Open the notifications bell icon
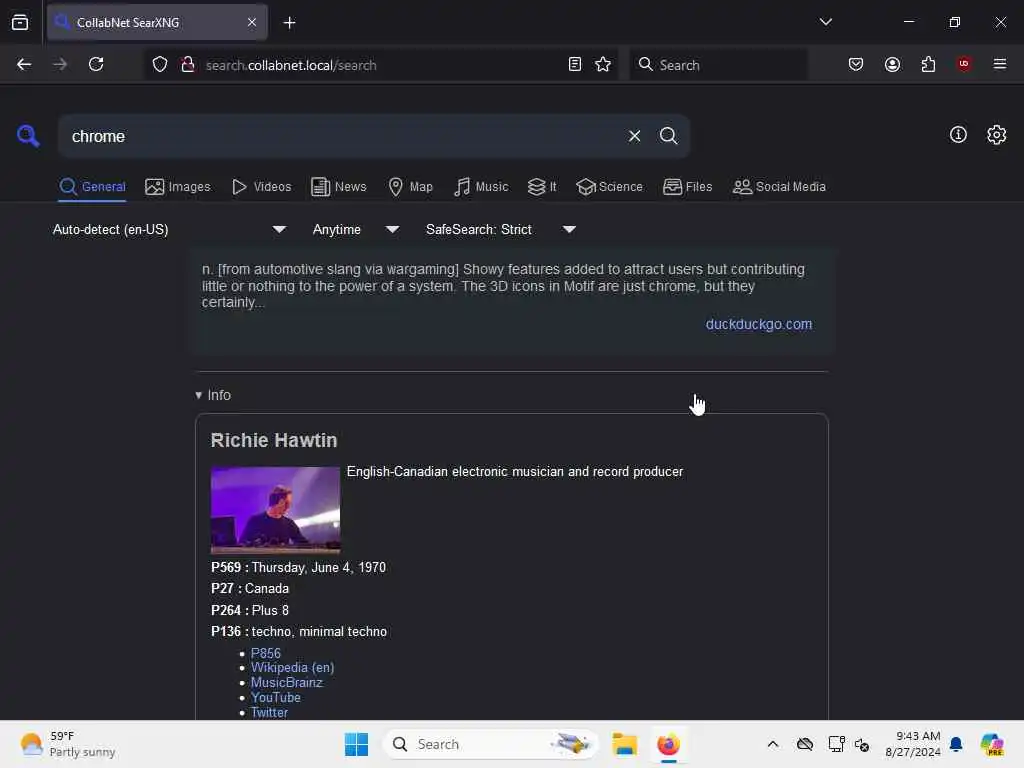This screenshot has width=1024, height=768. pyautogui.click(x=956, y=744)
